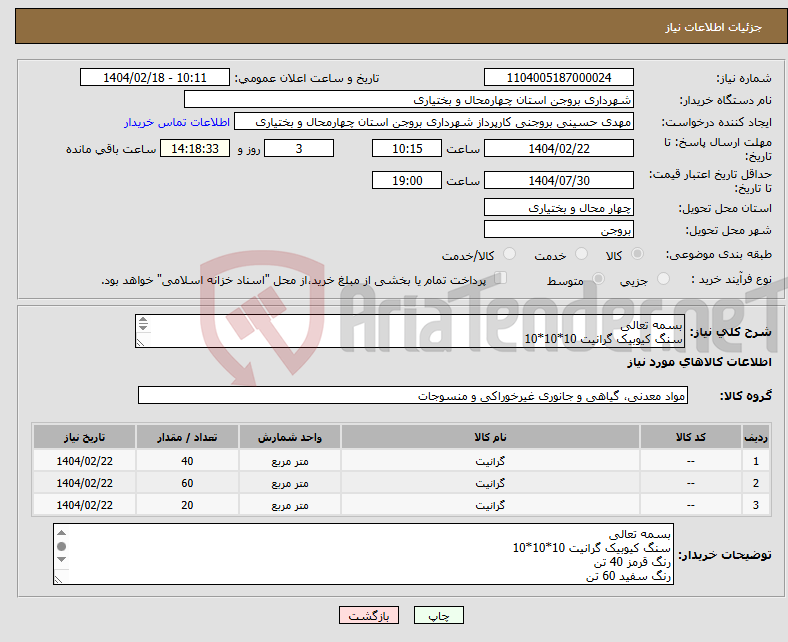Click the تاریخ نیاز column header

(x=84, y=437)
